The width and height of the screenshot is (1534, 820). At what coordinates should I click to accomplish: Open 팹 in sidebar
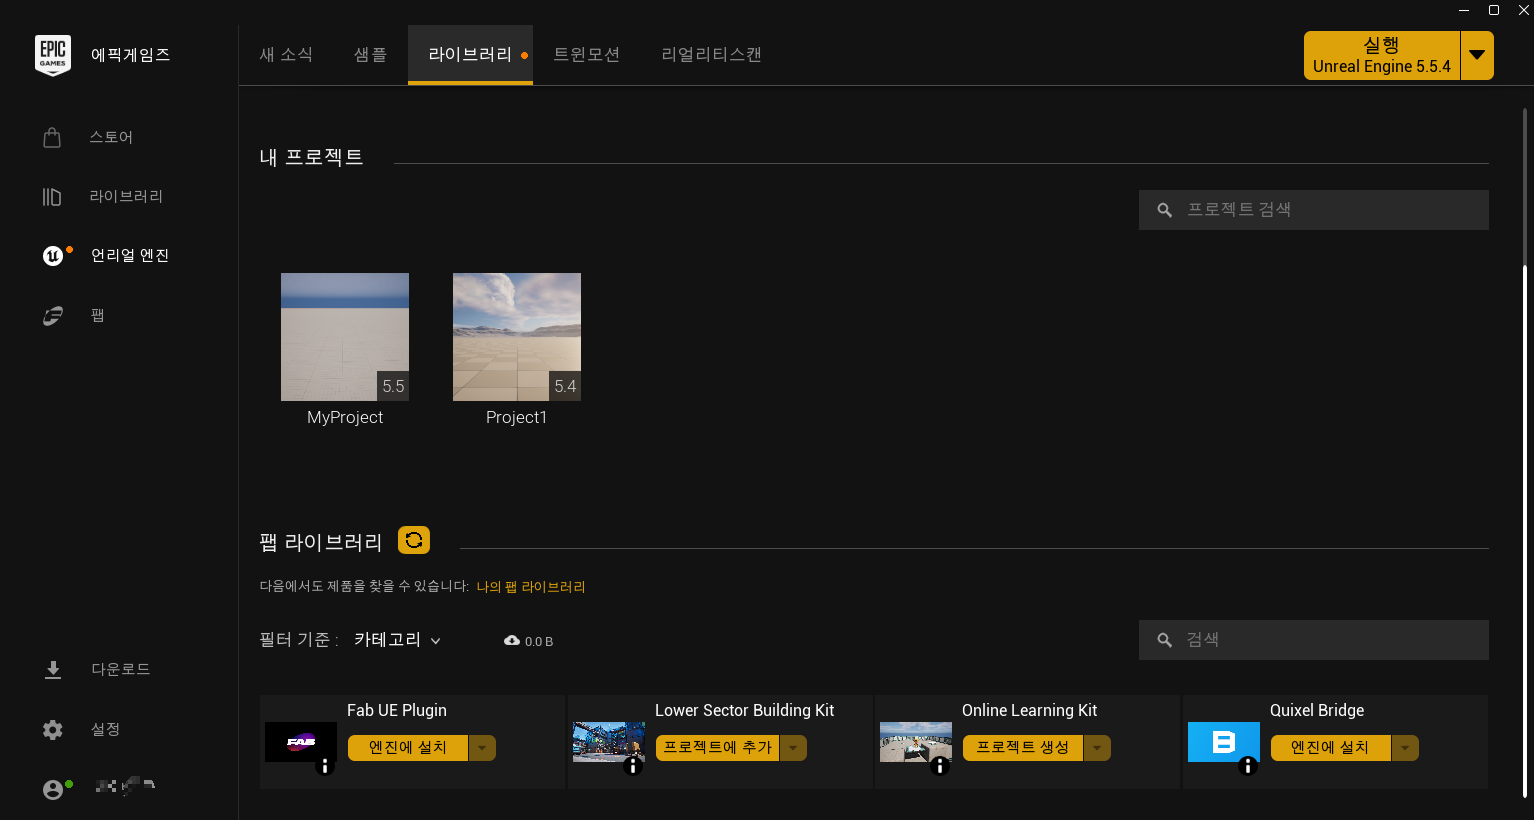pos(98,316)
